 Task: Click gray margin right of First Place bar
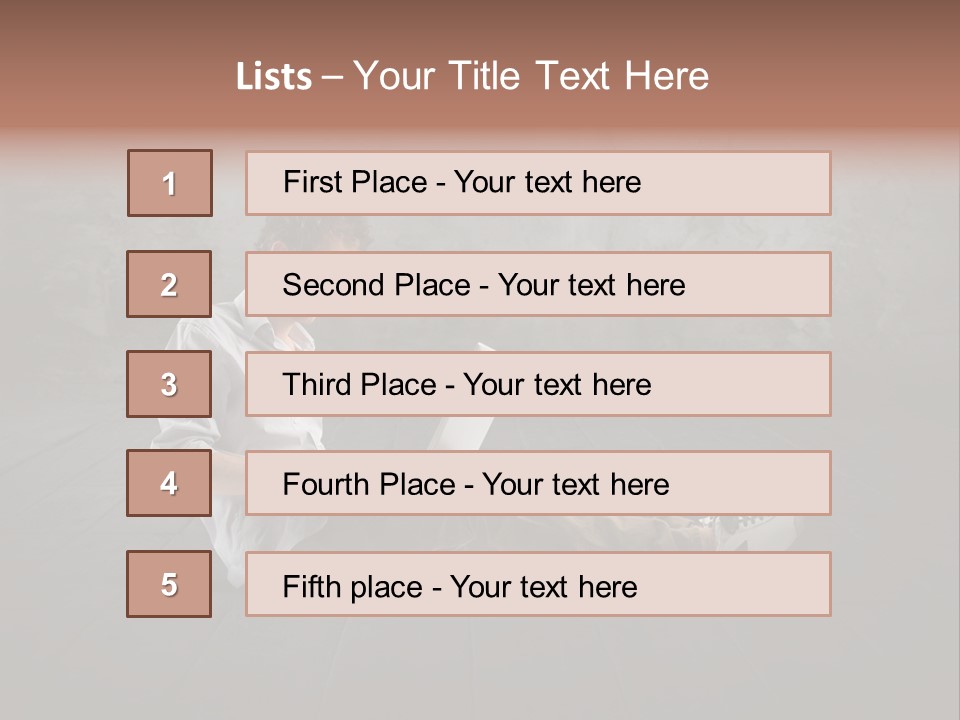(x=896, y=183)
